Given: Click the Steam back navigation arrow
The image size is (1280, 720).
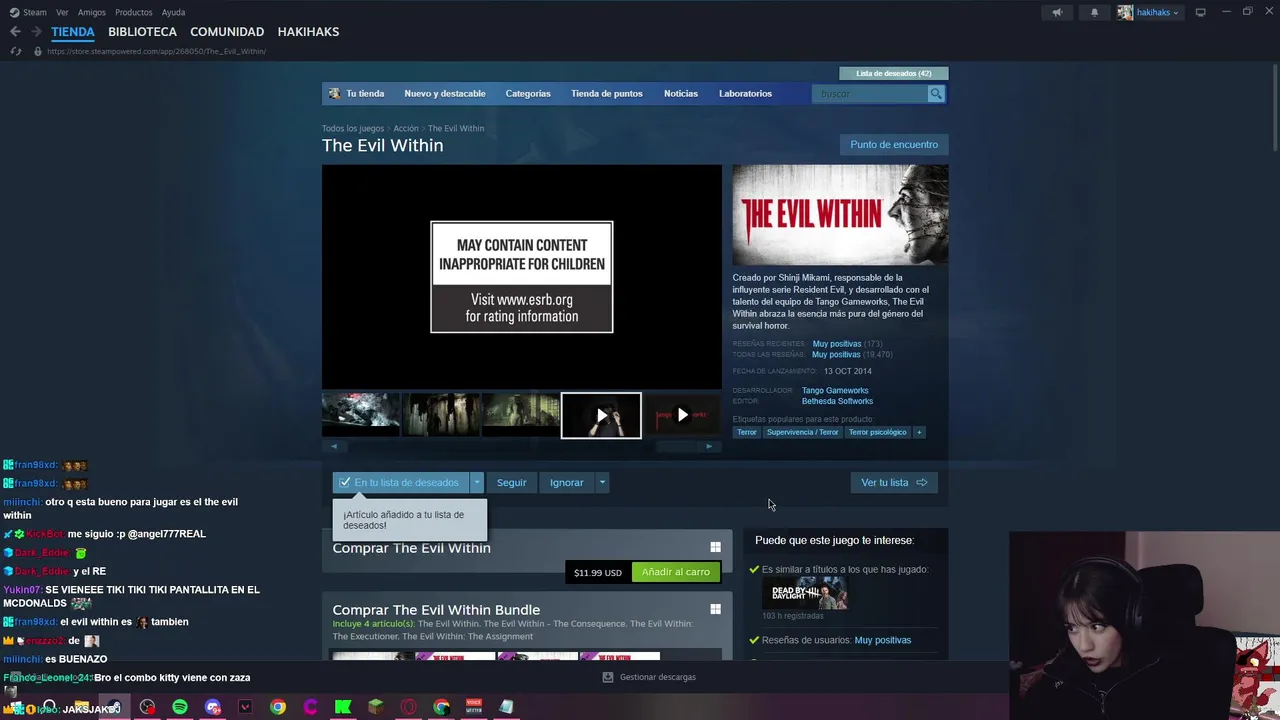Looking at the screenshot, I should [x=15, y=32].
